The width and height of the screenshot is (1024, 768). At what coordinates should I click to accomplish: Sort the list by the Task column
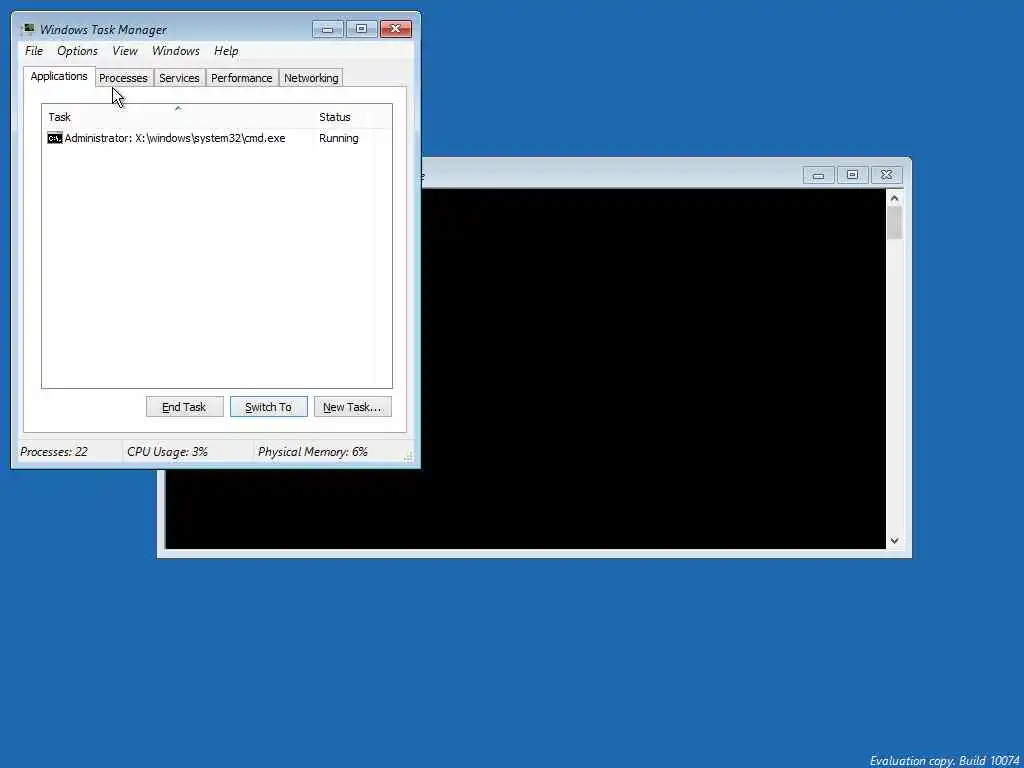pyautogui.click(x=178, y=117)
